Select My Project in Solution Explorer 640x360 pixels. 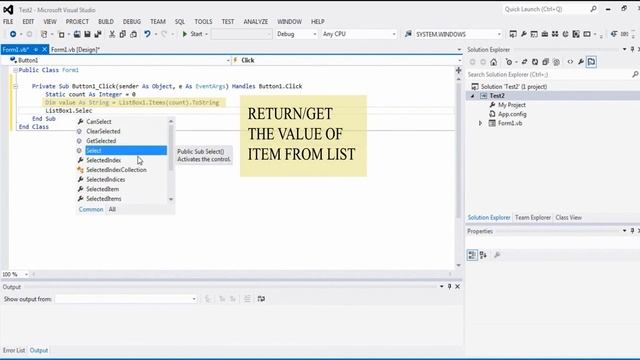point(511,105)
